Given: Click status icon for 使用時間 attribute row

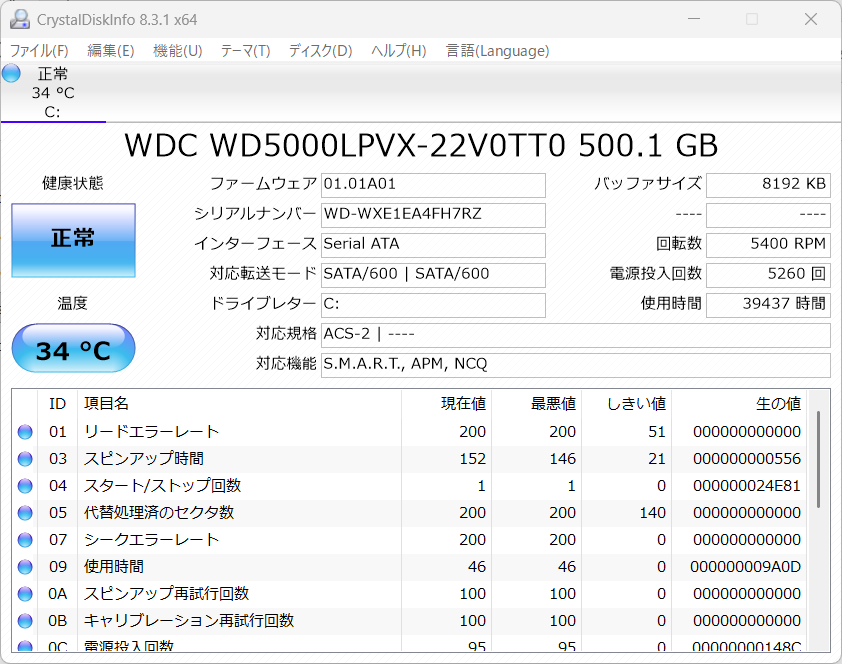Looking at the screenshot, I should [x=25, y=567].
